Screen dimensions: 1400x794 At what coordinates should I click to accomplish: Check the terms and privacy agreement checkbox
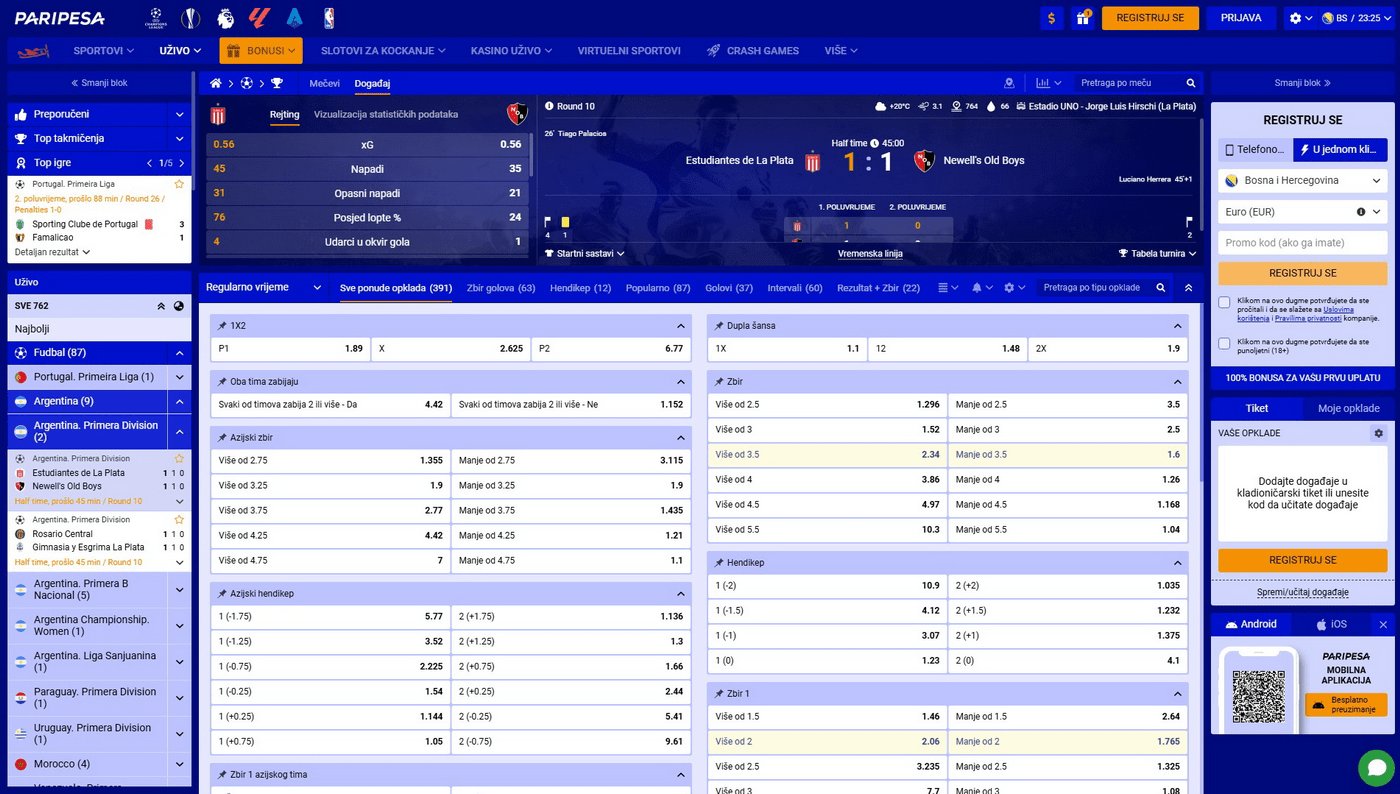coord(1224,302)
